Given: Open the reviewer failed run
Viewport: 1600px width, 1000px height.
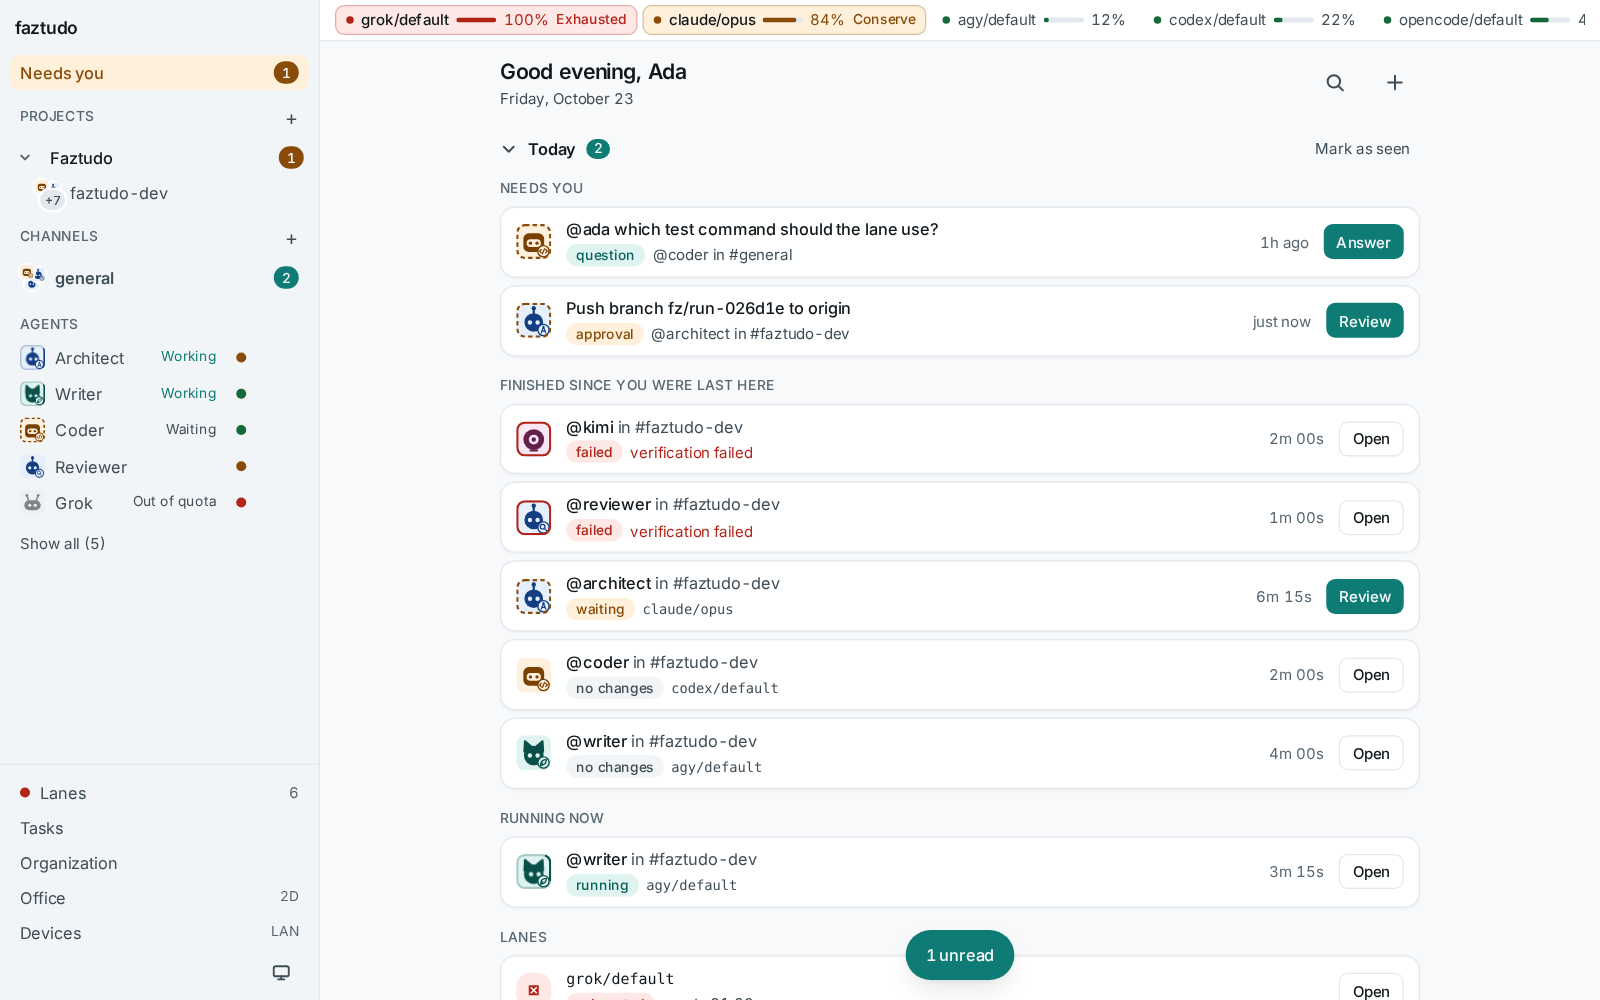Looking at the screenshot, I should point(1371,518).
